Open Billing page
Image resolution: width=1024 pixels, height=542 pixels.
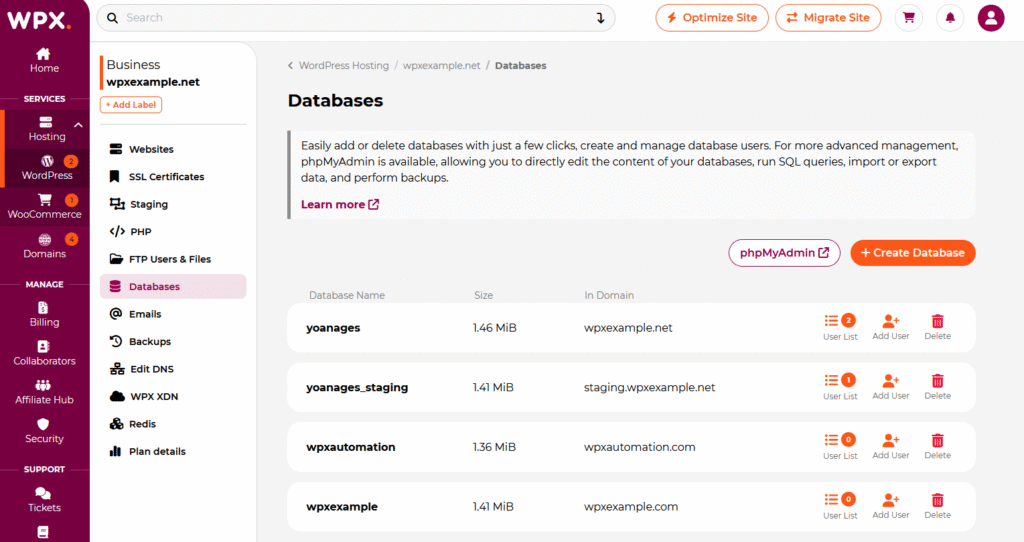(44, 314)
